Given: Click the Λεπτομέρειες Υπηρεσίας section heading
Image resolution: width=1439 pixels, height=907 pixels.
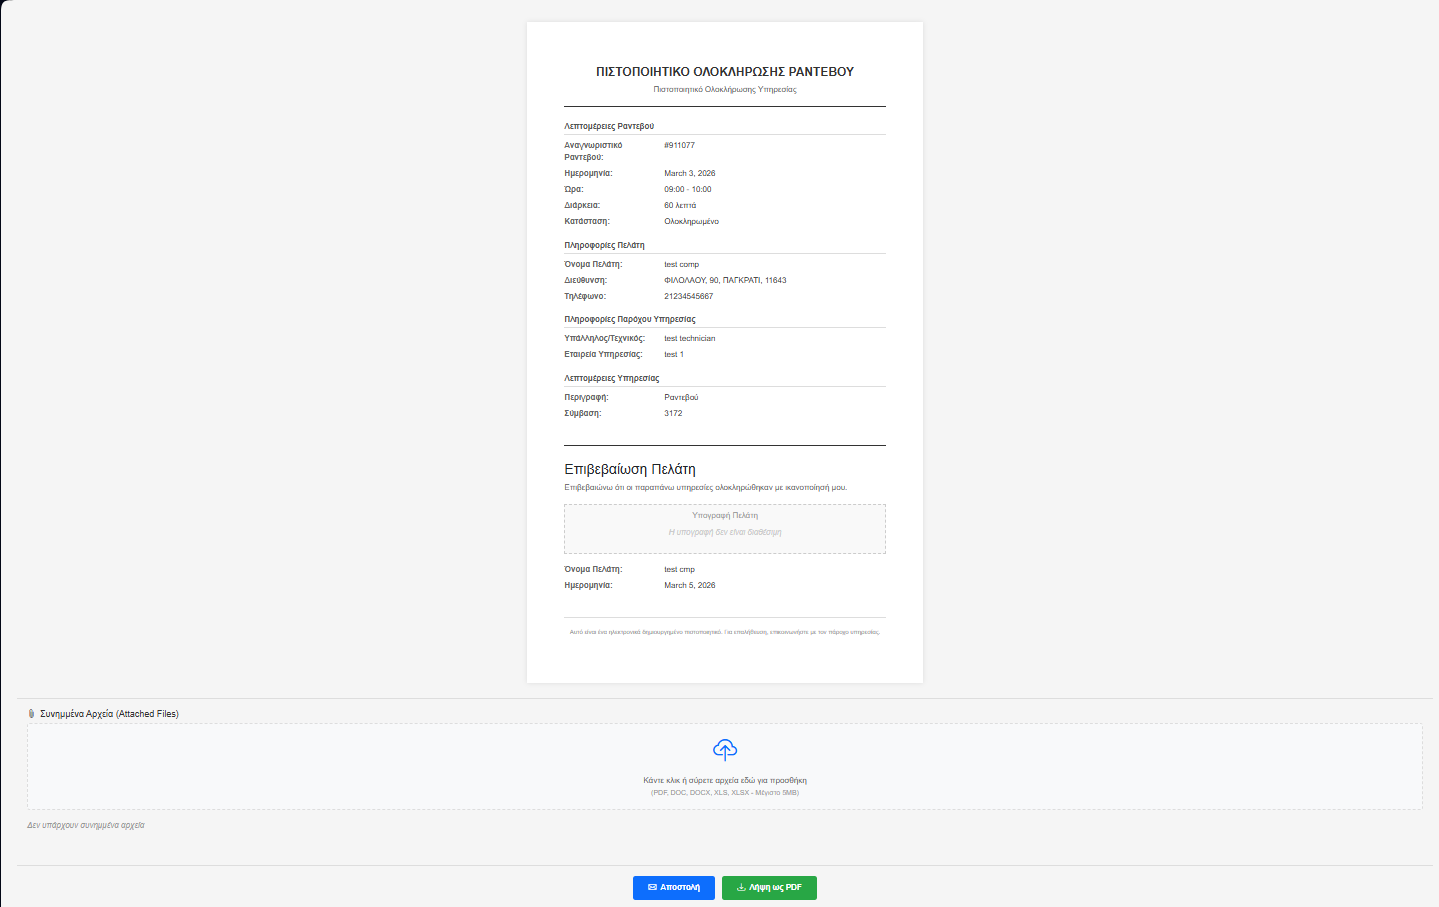Looking at the screenshot, I should click(611, 378).
